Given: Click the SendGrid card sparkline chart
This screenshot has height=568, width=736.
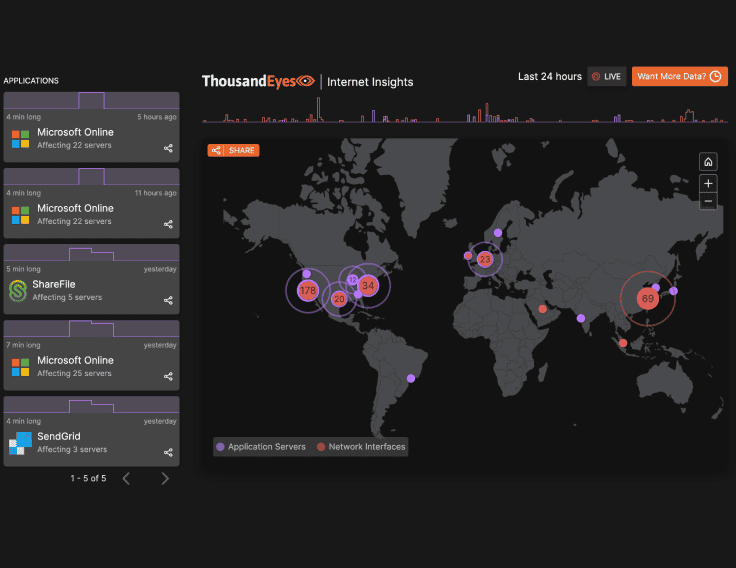Looking at the screenshot, I should (92, 405).
